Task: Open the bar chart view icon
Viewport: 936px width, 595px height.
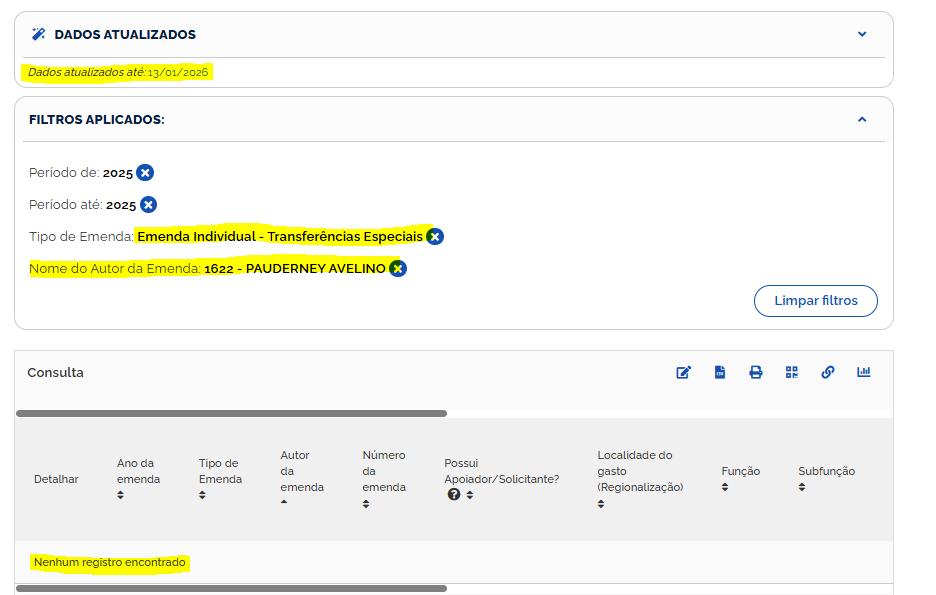Action: pyautogui.click(x=864, y=372)
